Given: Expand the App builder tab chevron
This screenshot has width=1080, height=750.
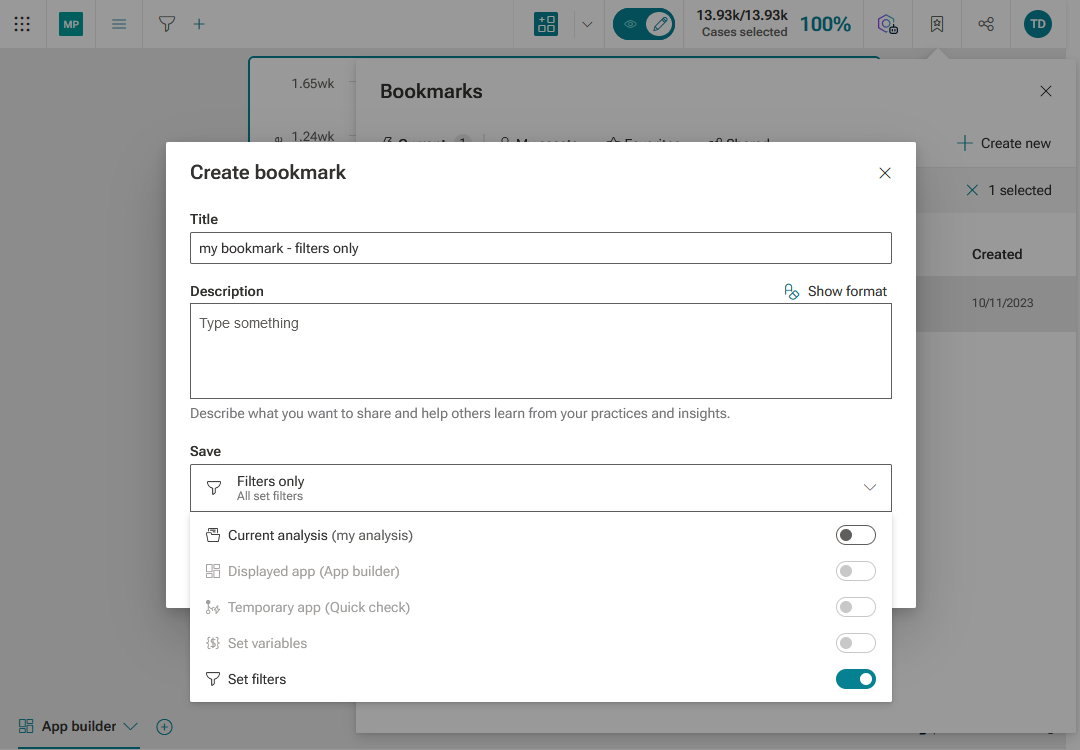Looking at the screenshot, I should [130, 727].
